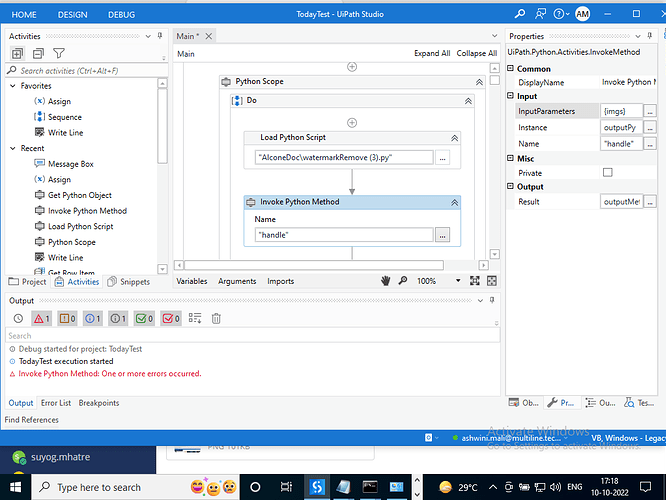Pin the Output panel
Screen dimensions: 666x500
492,300
